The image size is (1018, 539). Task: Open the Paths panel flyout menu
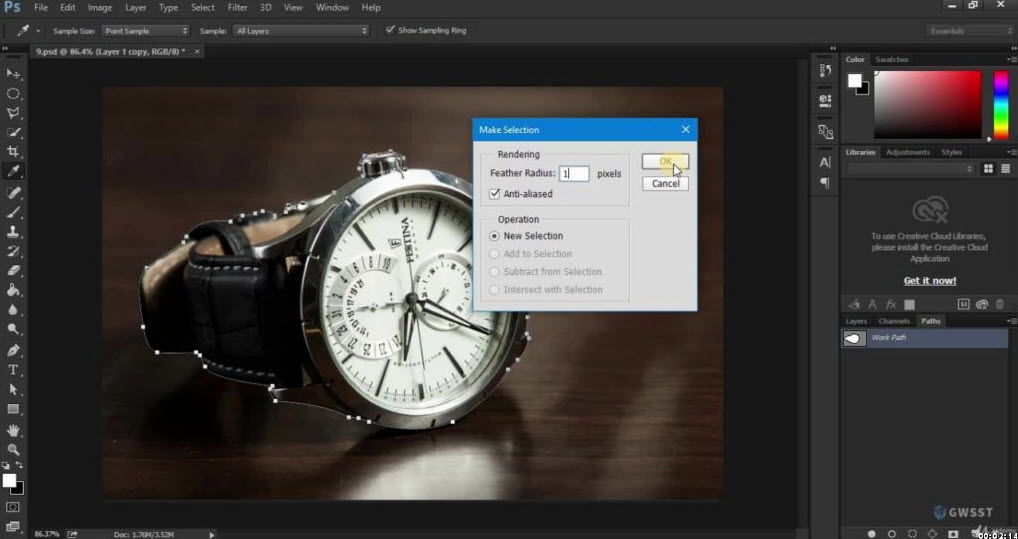[x=1011, y=321]
